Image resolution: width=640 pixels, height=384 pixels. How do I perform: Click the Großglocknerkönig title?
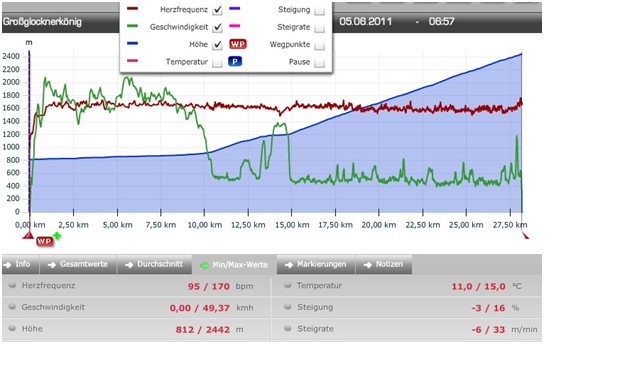point(42,22)
